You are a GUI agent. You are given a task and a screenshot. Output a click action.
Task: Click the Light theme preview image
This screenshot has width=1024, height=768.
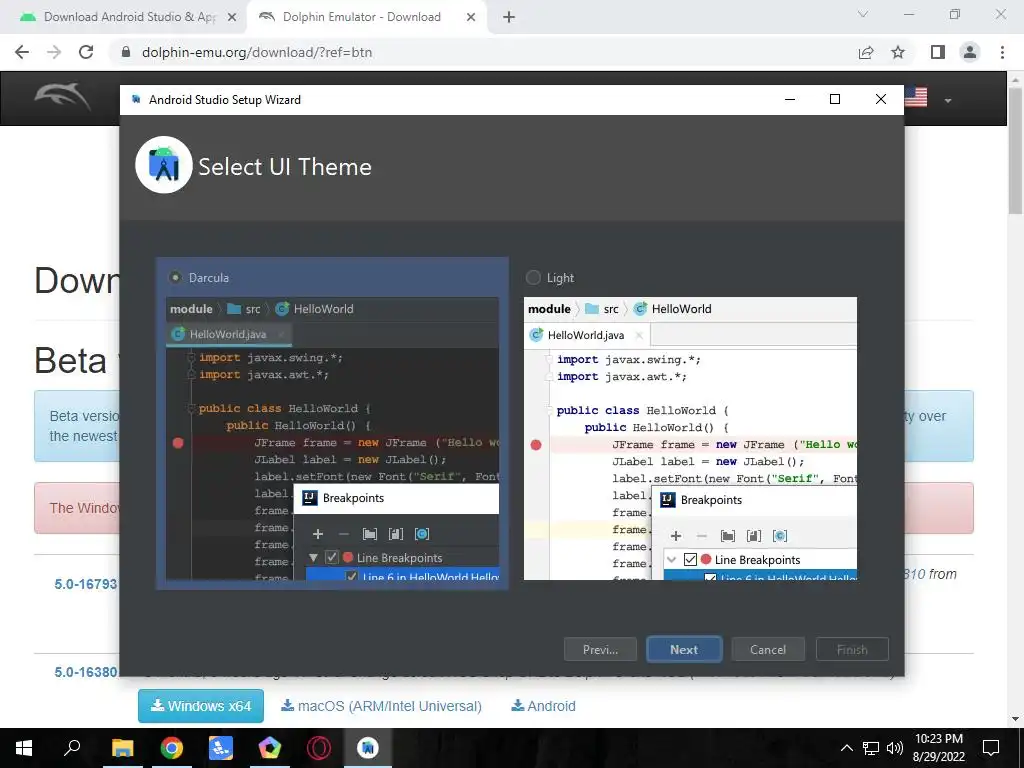tap(690, 439)
